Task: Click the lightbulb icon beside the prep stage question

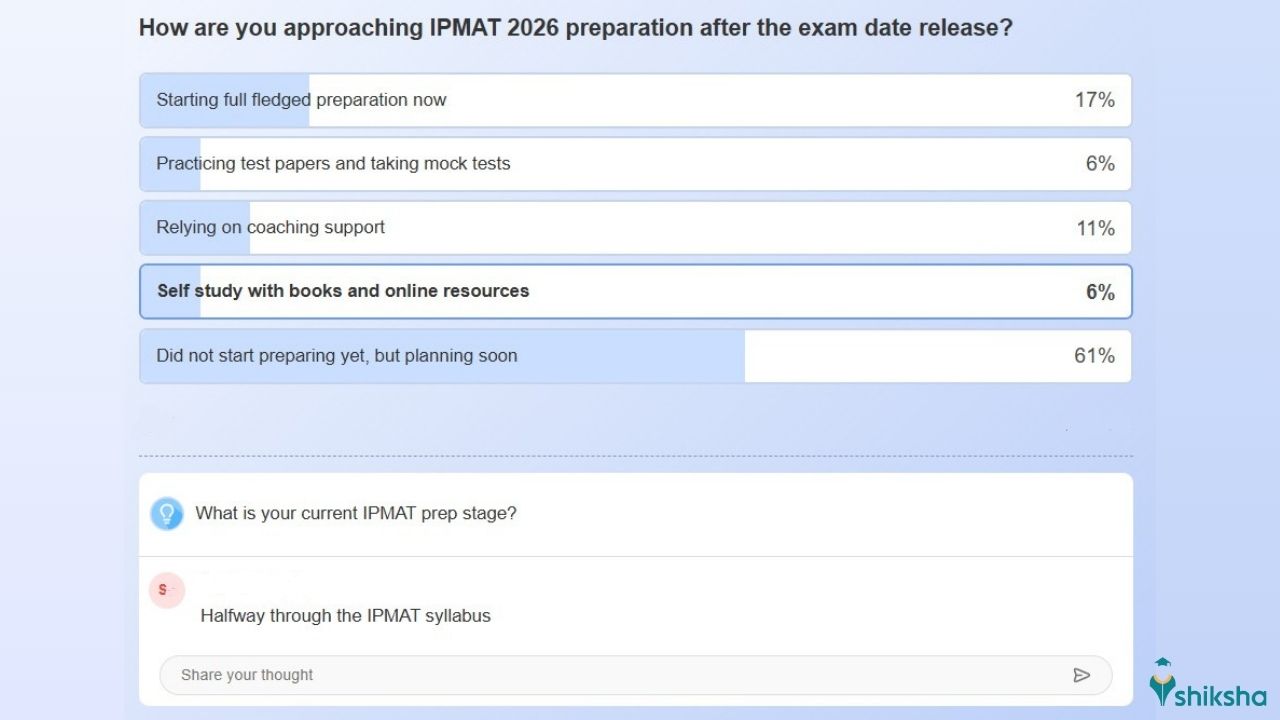Action: (167, 513)
